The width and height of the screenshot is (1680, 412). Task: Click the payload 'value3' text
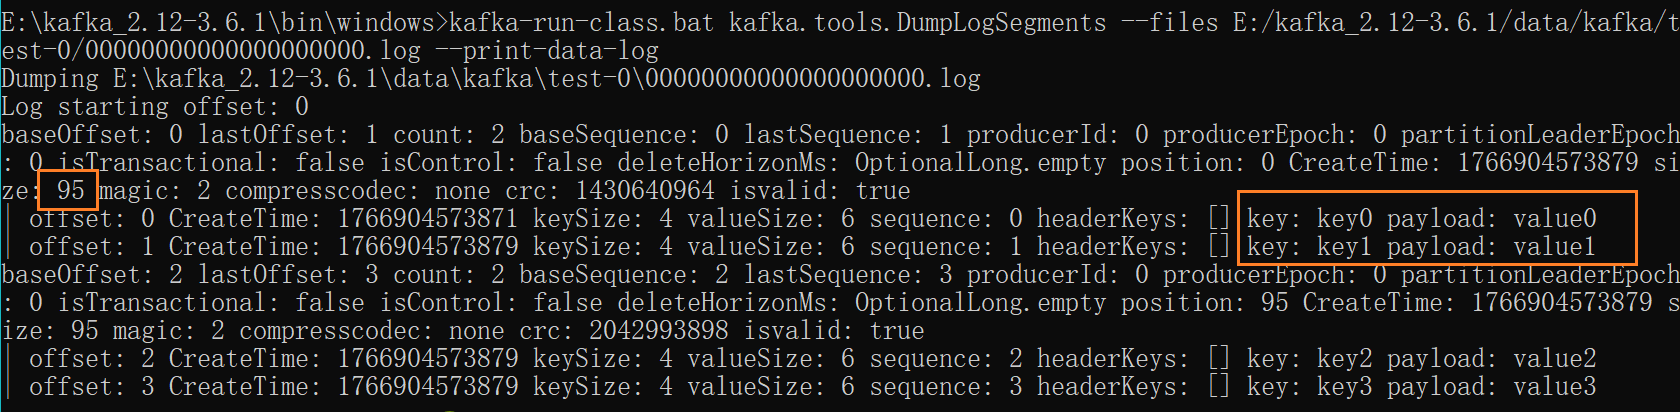coord(1554,386)
